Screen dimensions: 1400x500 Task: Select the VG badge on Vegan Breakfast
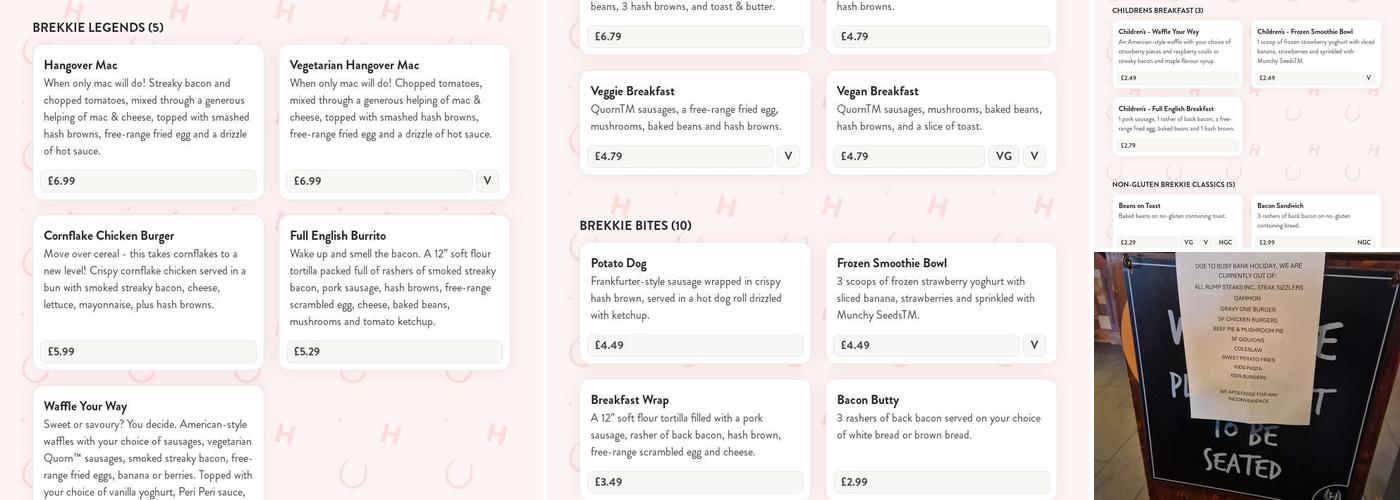(1004, 156)
